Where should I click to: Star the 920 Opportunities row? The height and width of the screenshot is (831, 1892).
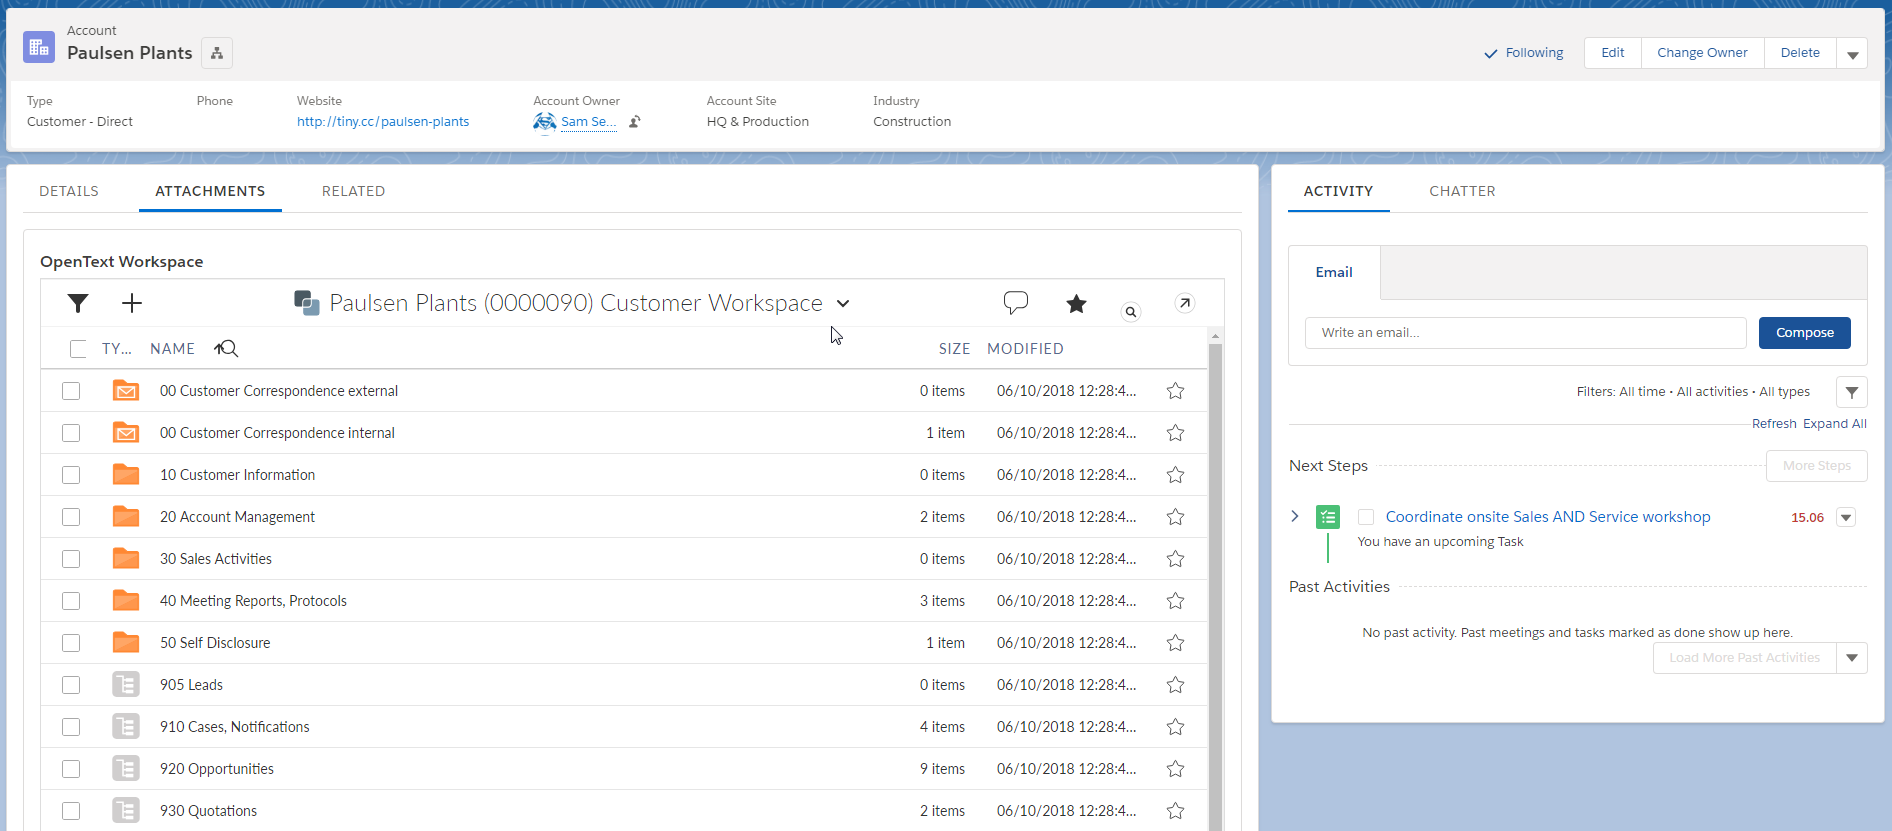coord(1176,769)
